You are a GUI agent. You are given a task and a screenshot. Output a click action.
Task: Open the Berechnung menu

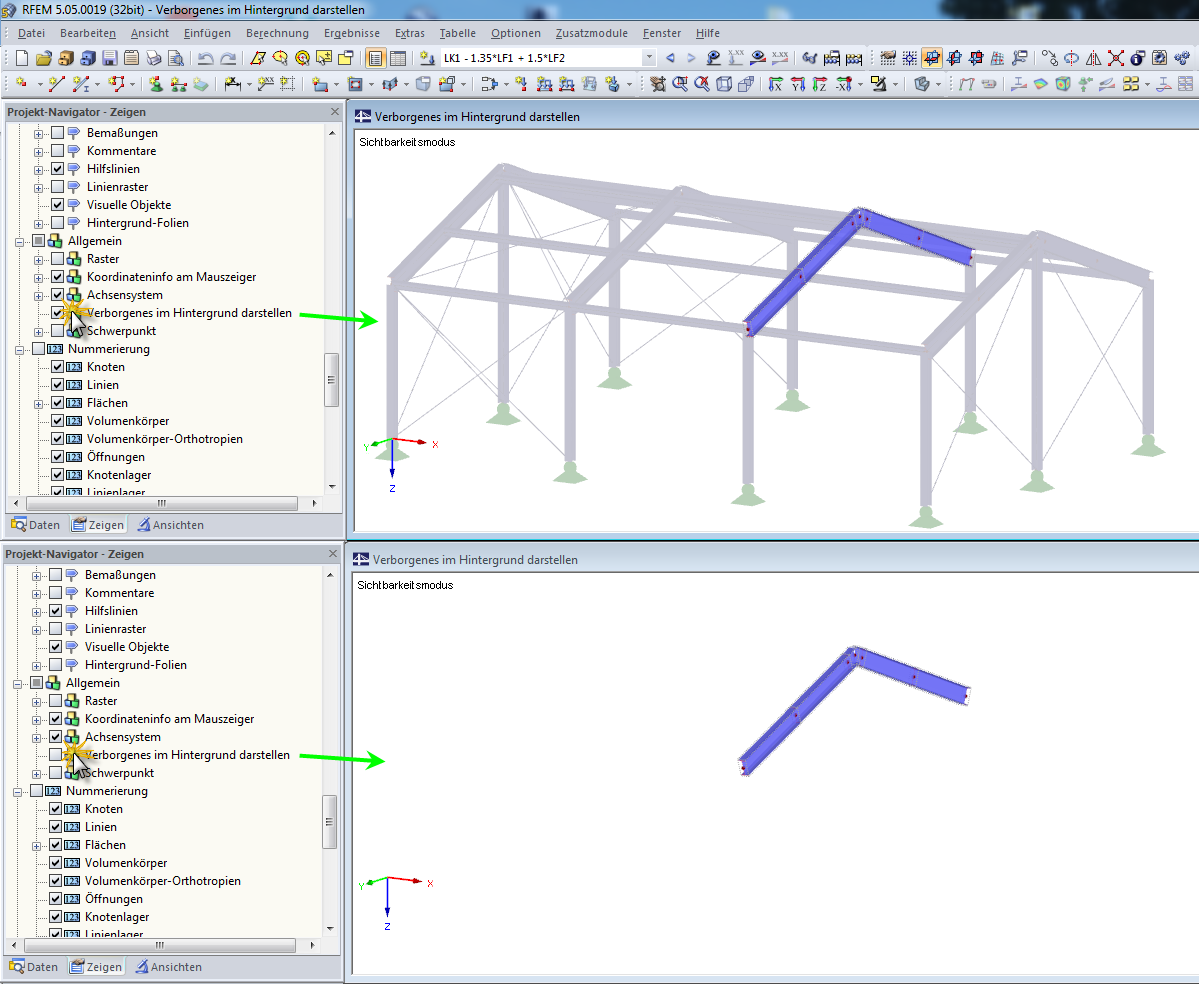click(277, 34)
